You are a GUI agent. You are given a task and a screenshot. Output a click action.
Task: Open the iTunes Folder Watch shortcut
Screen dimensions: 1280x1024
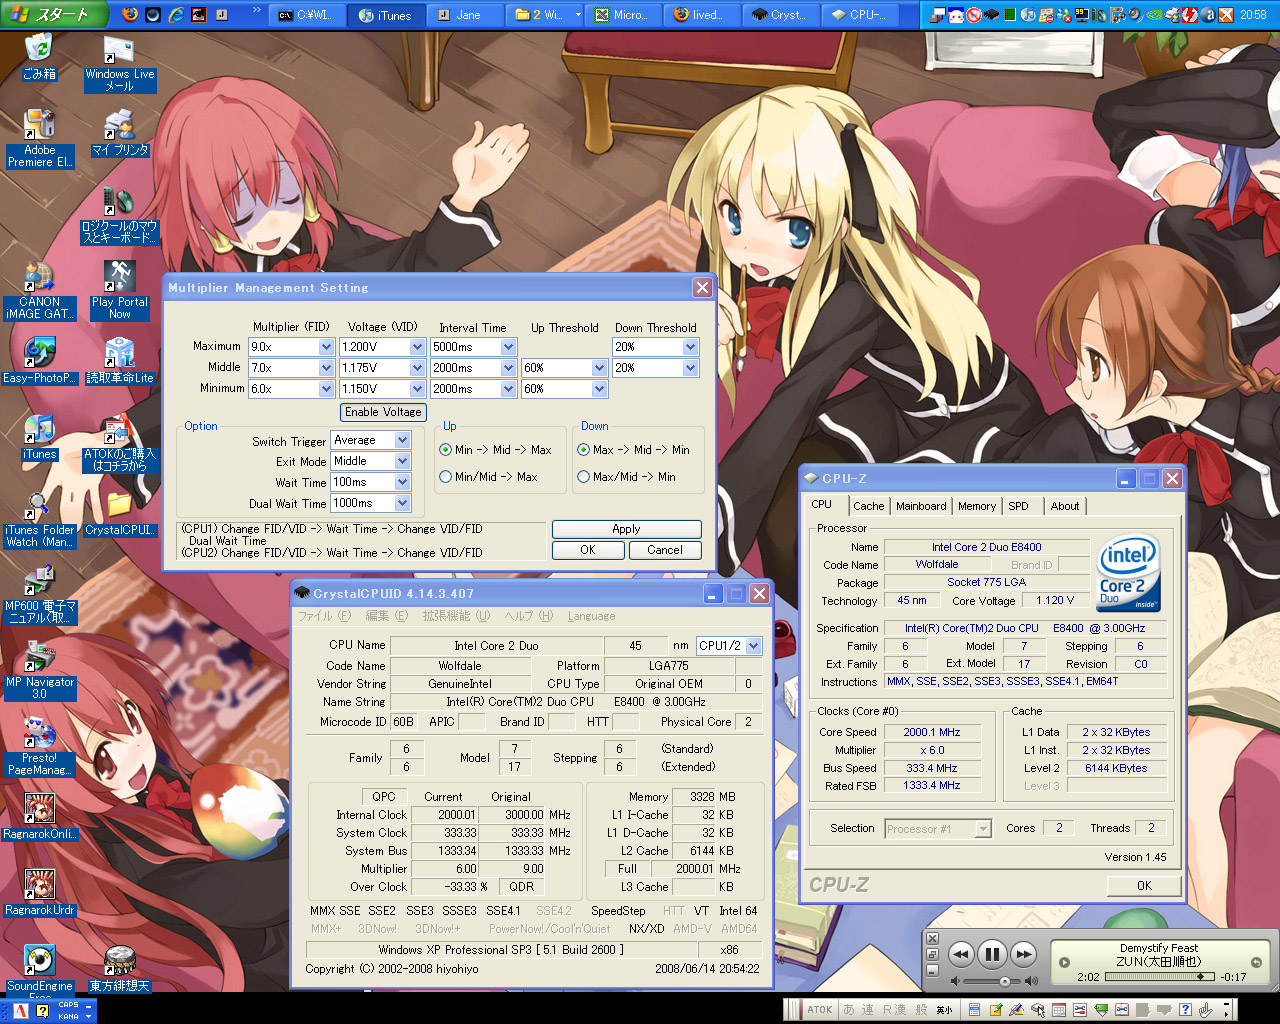(x=39, y=519)
